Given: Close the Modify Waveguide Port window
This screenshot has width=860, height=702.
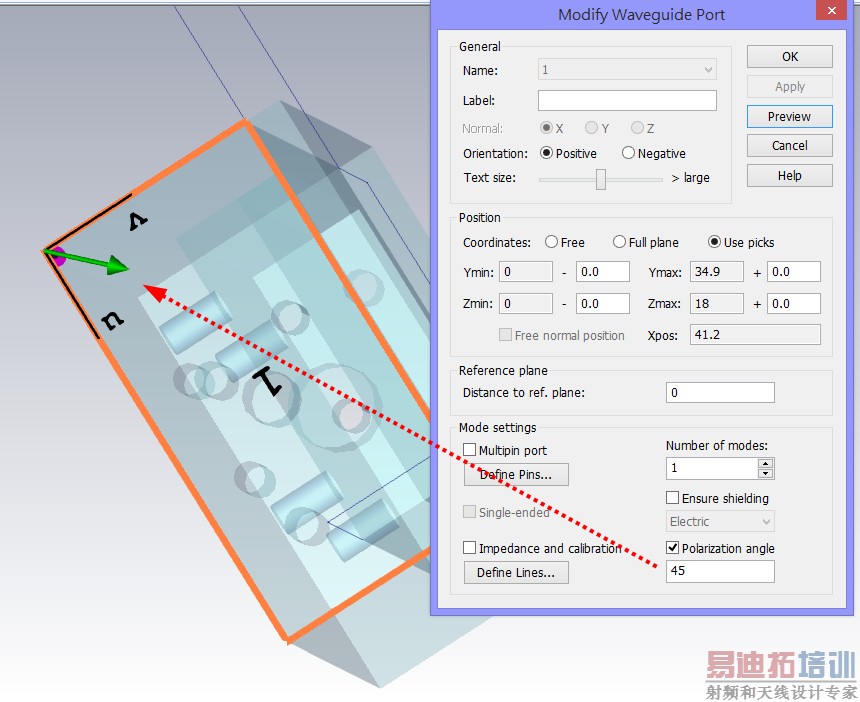Looking at the screenshot, I should click(x=831, y=10).
